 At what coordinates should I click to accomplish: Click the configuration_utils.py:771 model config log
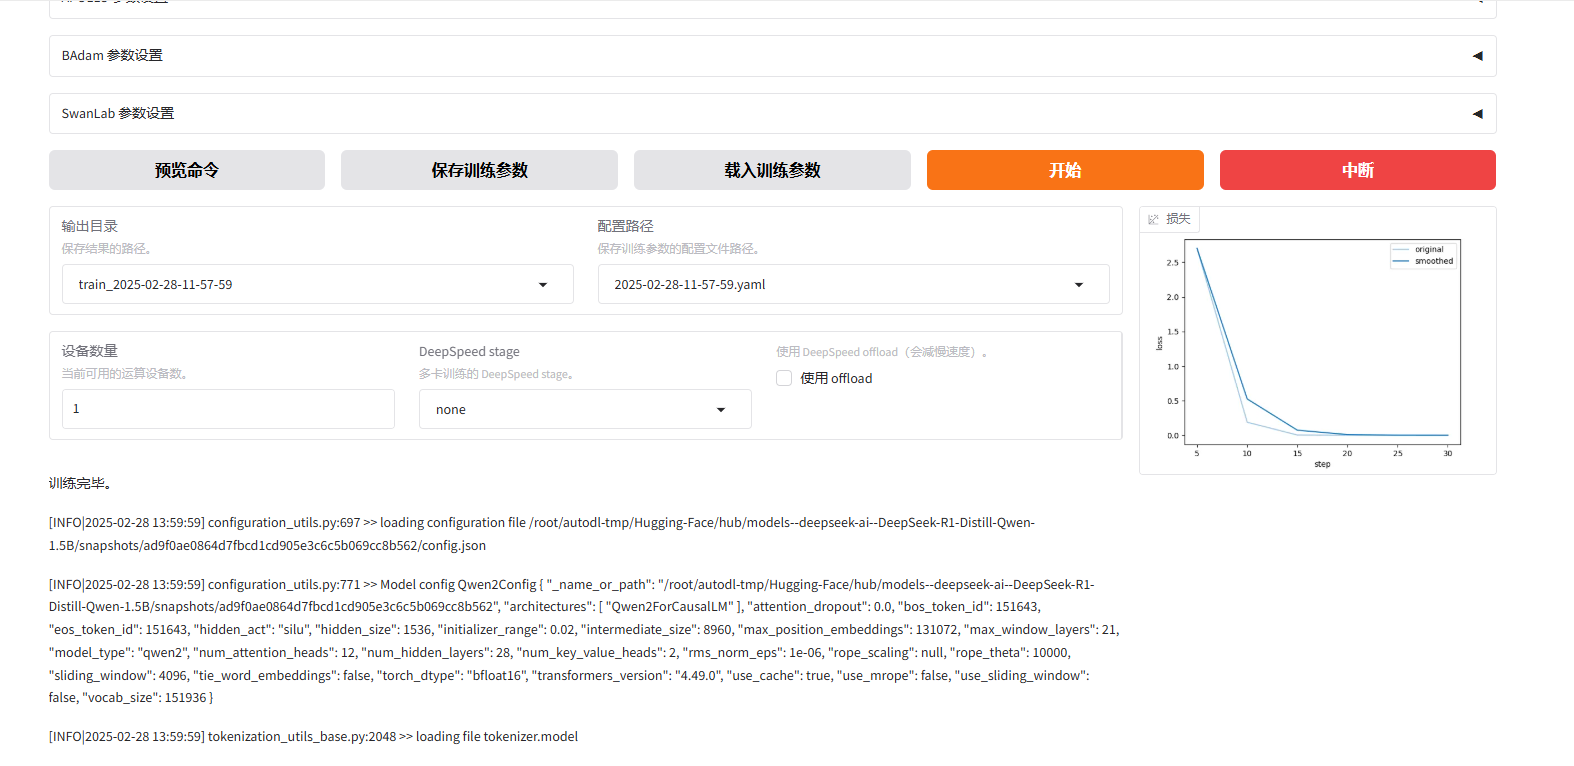[x=584, y=641]
